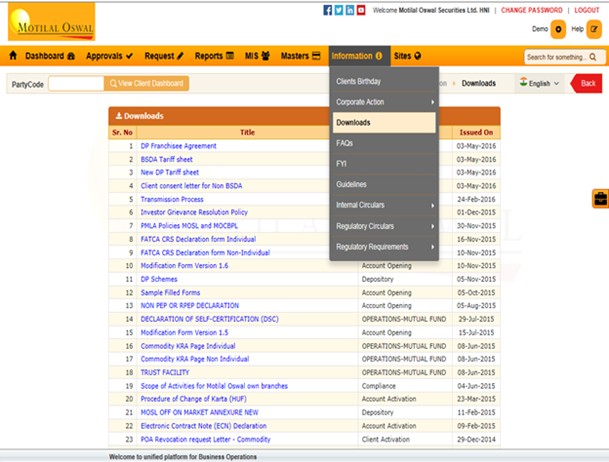Open Transmission Process link
This screenshot has width=609, height=462.
tap(172, 199)
